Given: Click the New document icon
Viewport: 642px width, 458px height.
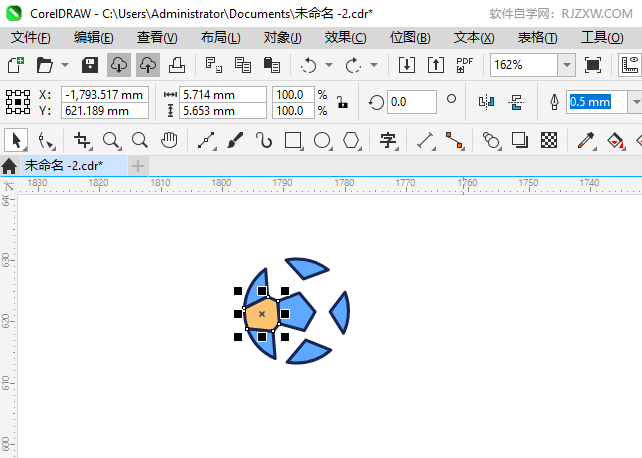Looking at the screenshot, I should 16,65.
